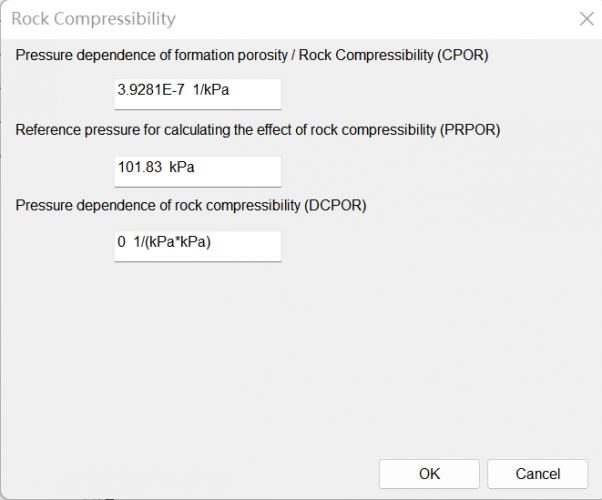
Task: Click the Rock Compressibility window title
Action: (93, 19)
